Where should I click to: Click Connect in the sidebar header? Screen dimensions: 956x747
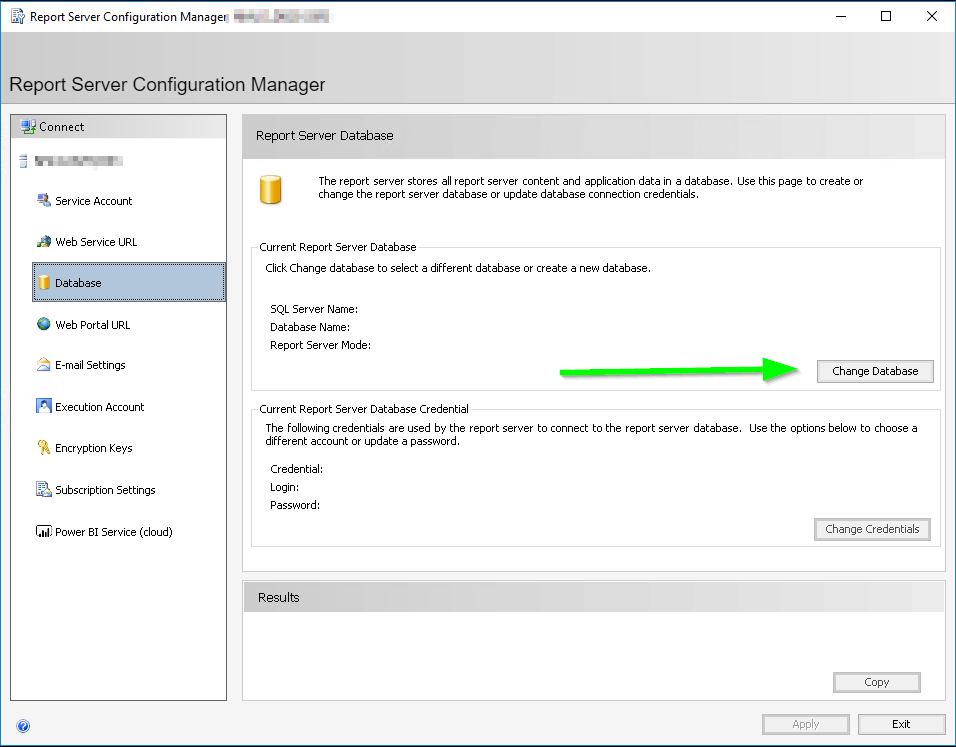pyautogui.click(x=62, y=127)
